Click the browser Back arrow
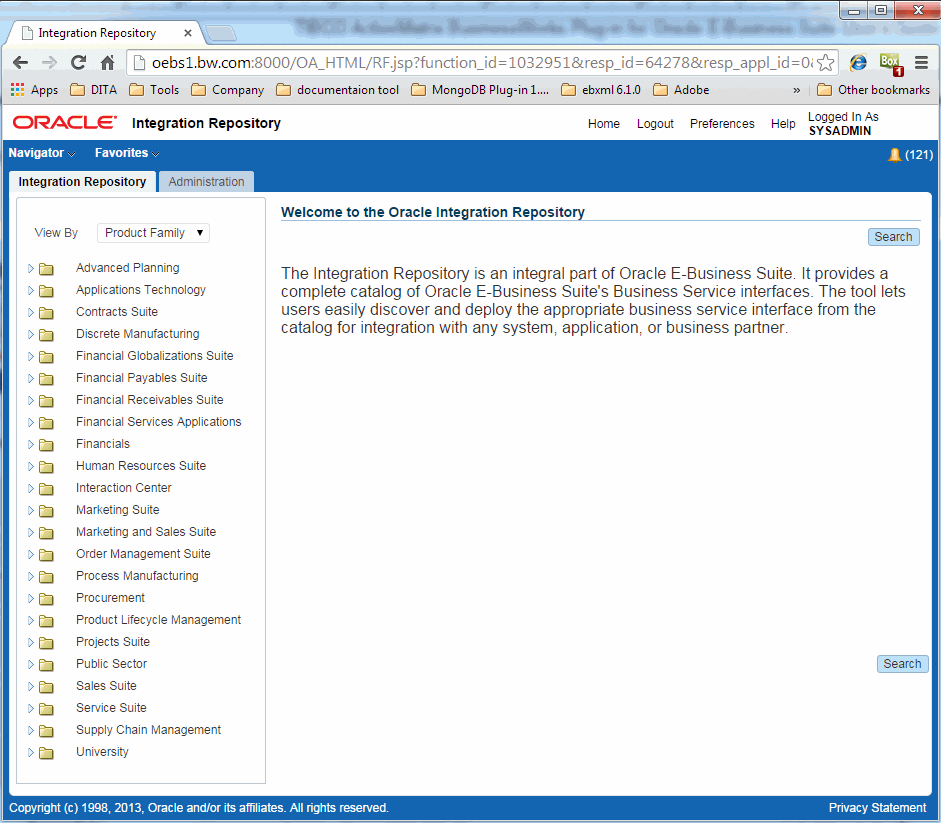 point(20,62)
